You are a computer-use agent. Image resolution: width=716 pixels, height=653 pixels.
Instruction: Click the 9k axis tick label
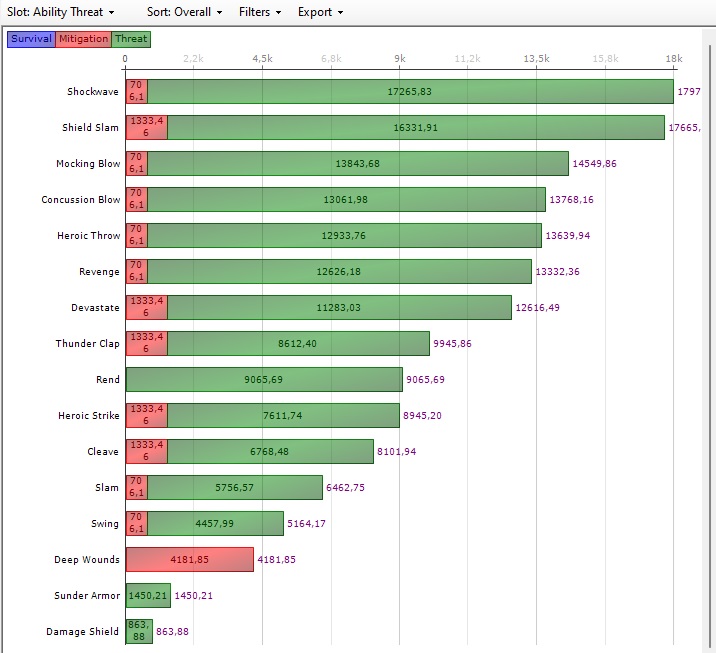[400, 58]
